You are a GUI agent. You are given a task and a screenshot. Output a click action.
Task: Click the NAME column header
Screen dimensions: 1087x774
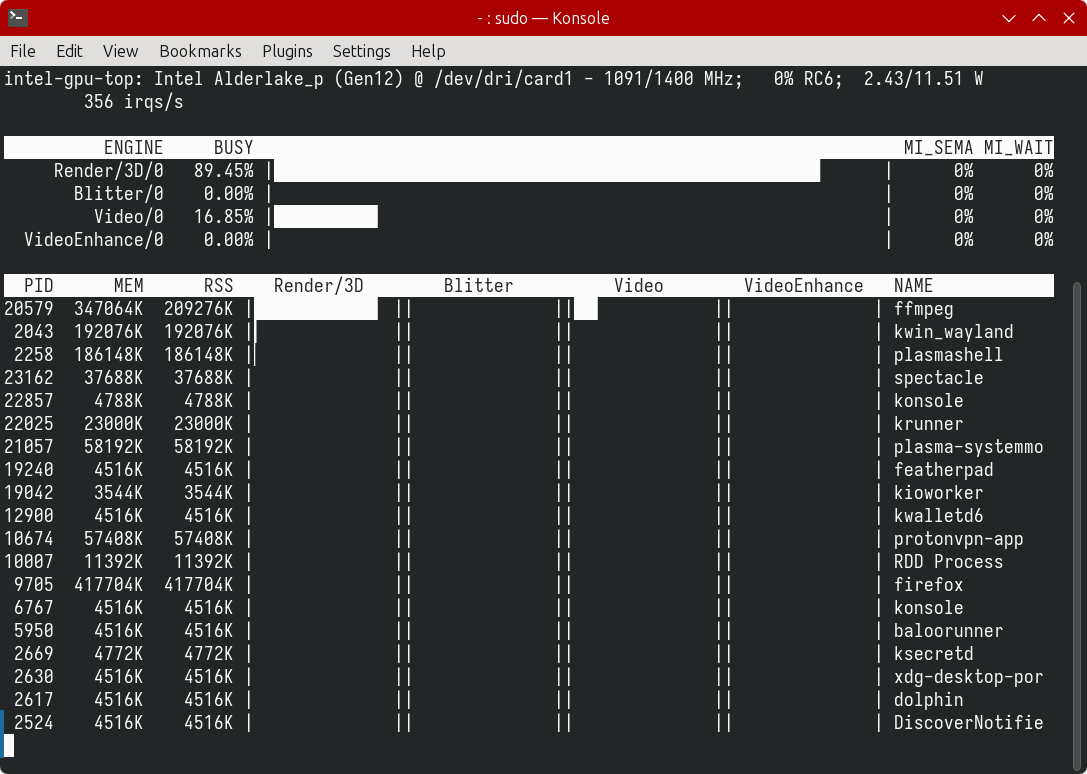pyautogui.click(x=913, y=286)
